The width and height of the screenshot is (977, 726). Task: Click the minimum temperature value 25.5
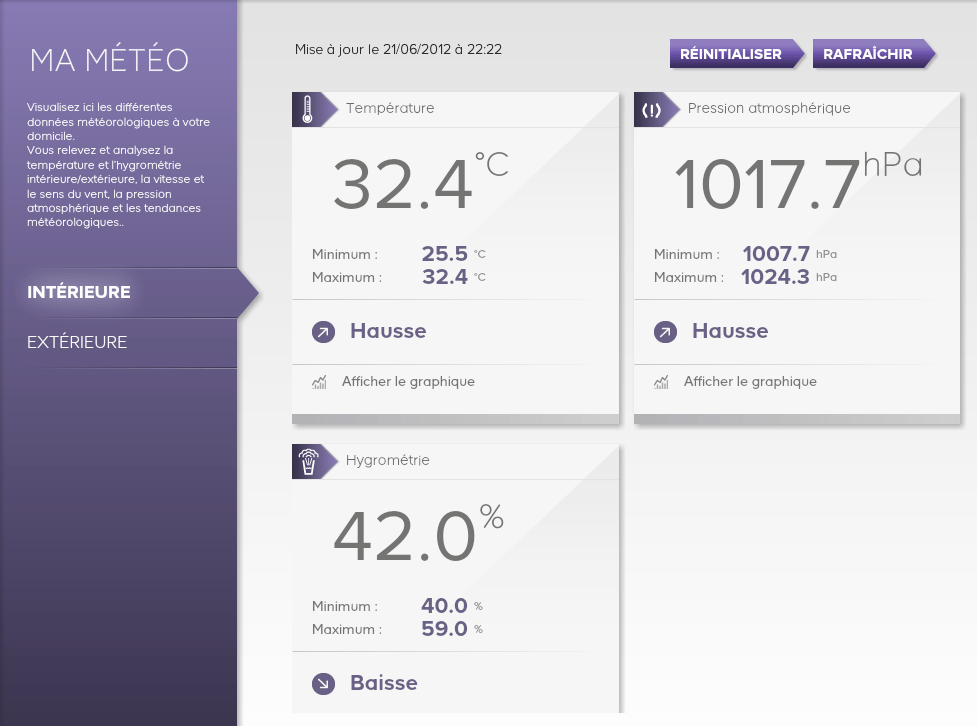pyautogui.click(x=444, y=254)
